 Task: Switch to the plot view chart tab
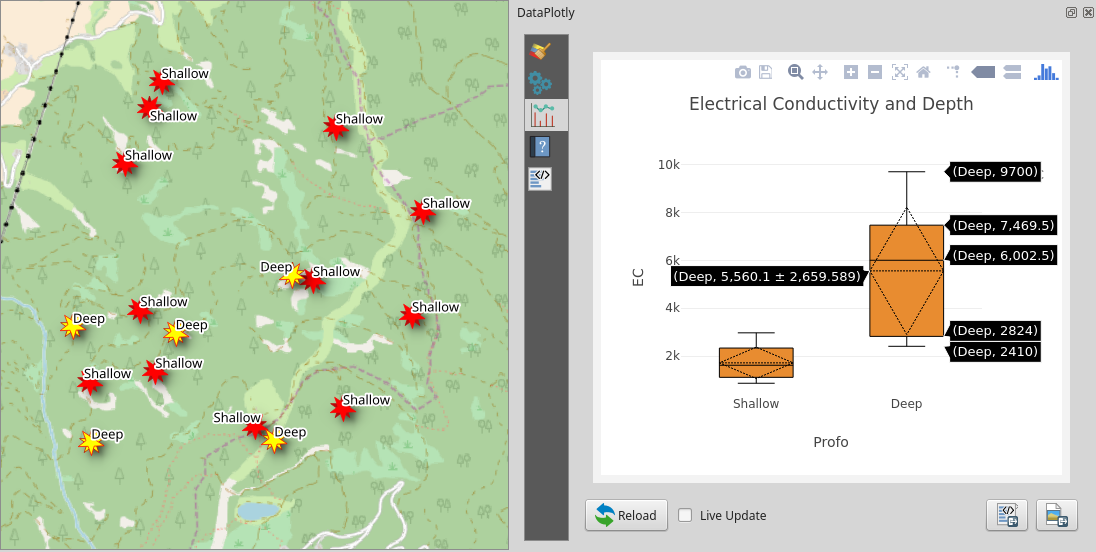541,115
